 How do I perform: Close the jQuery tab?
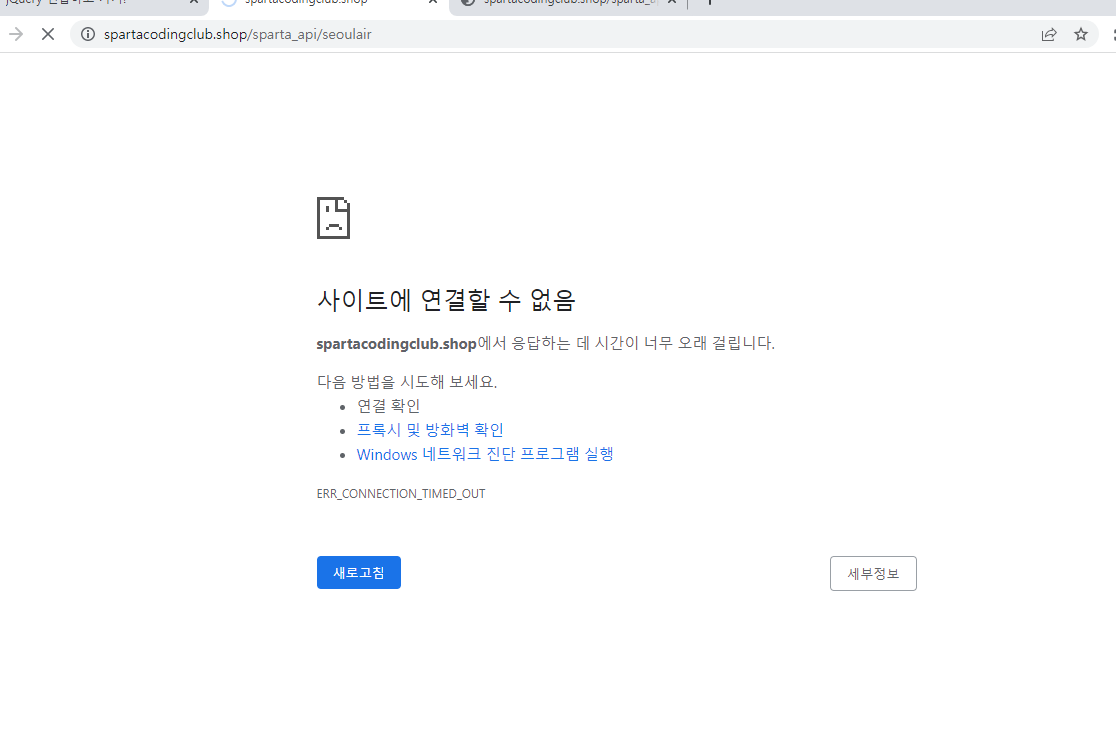coord(194,2)
